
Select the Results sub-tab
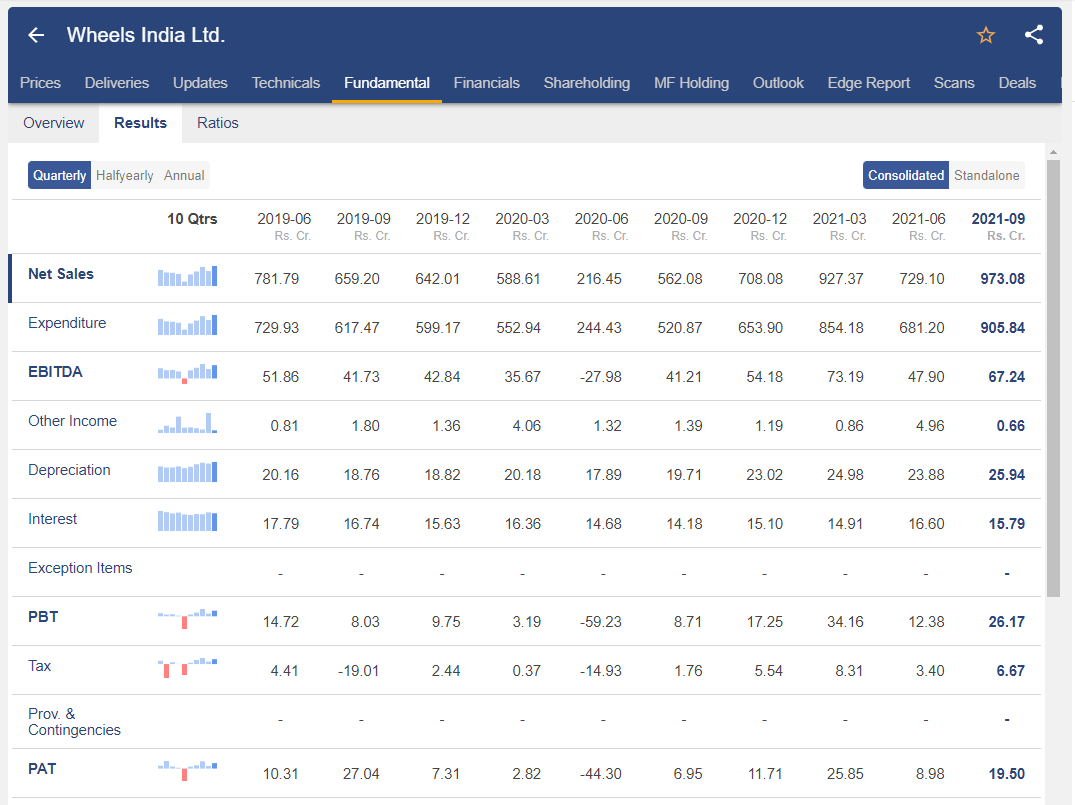tap(141, 123)
